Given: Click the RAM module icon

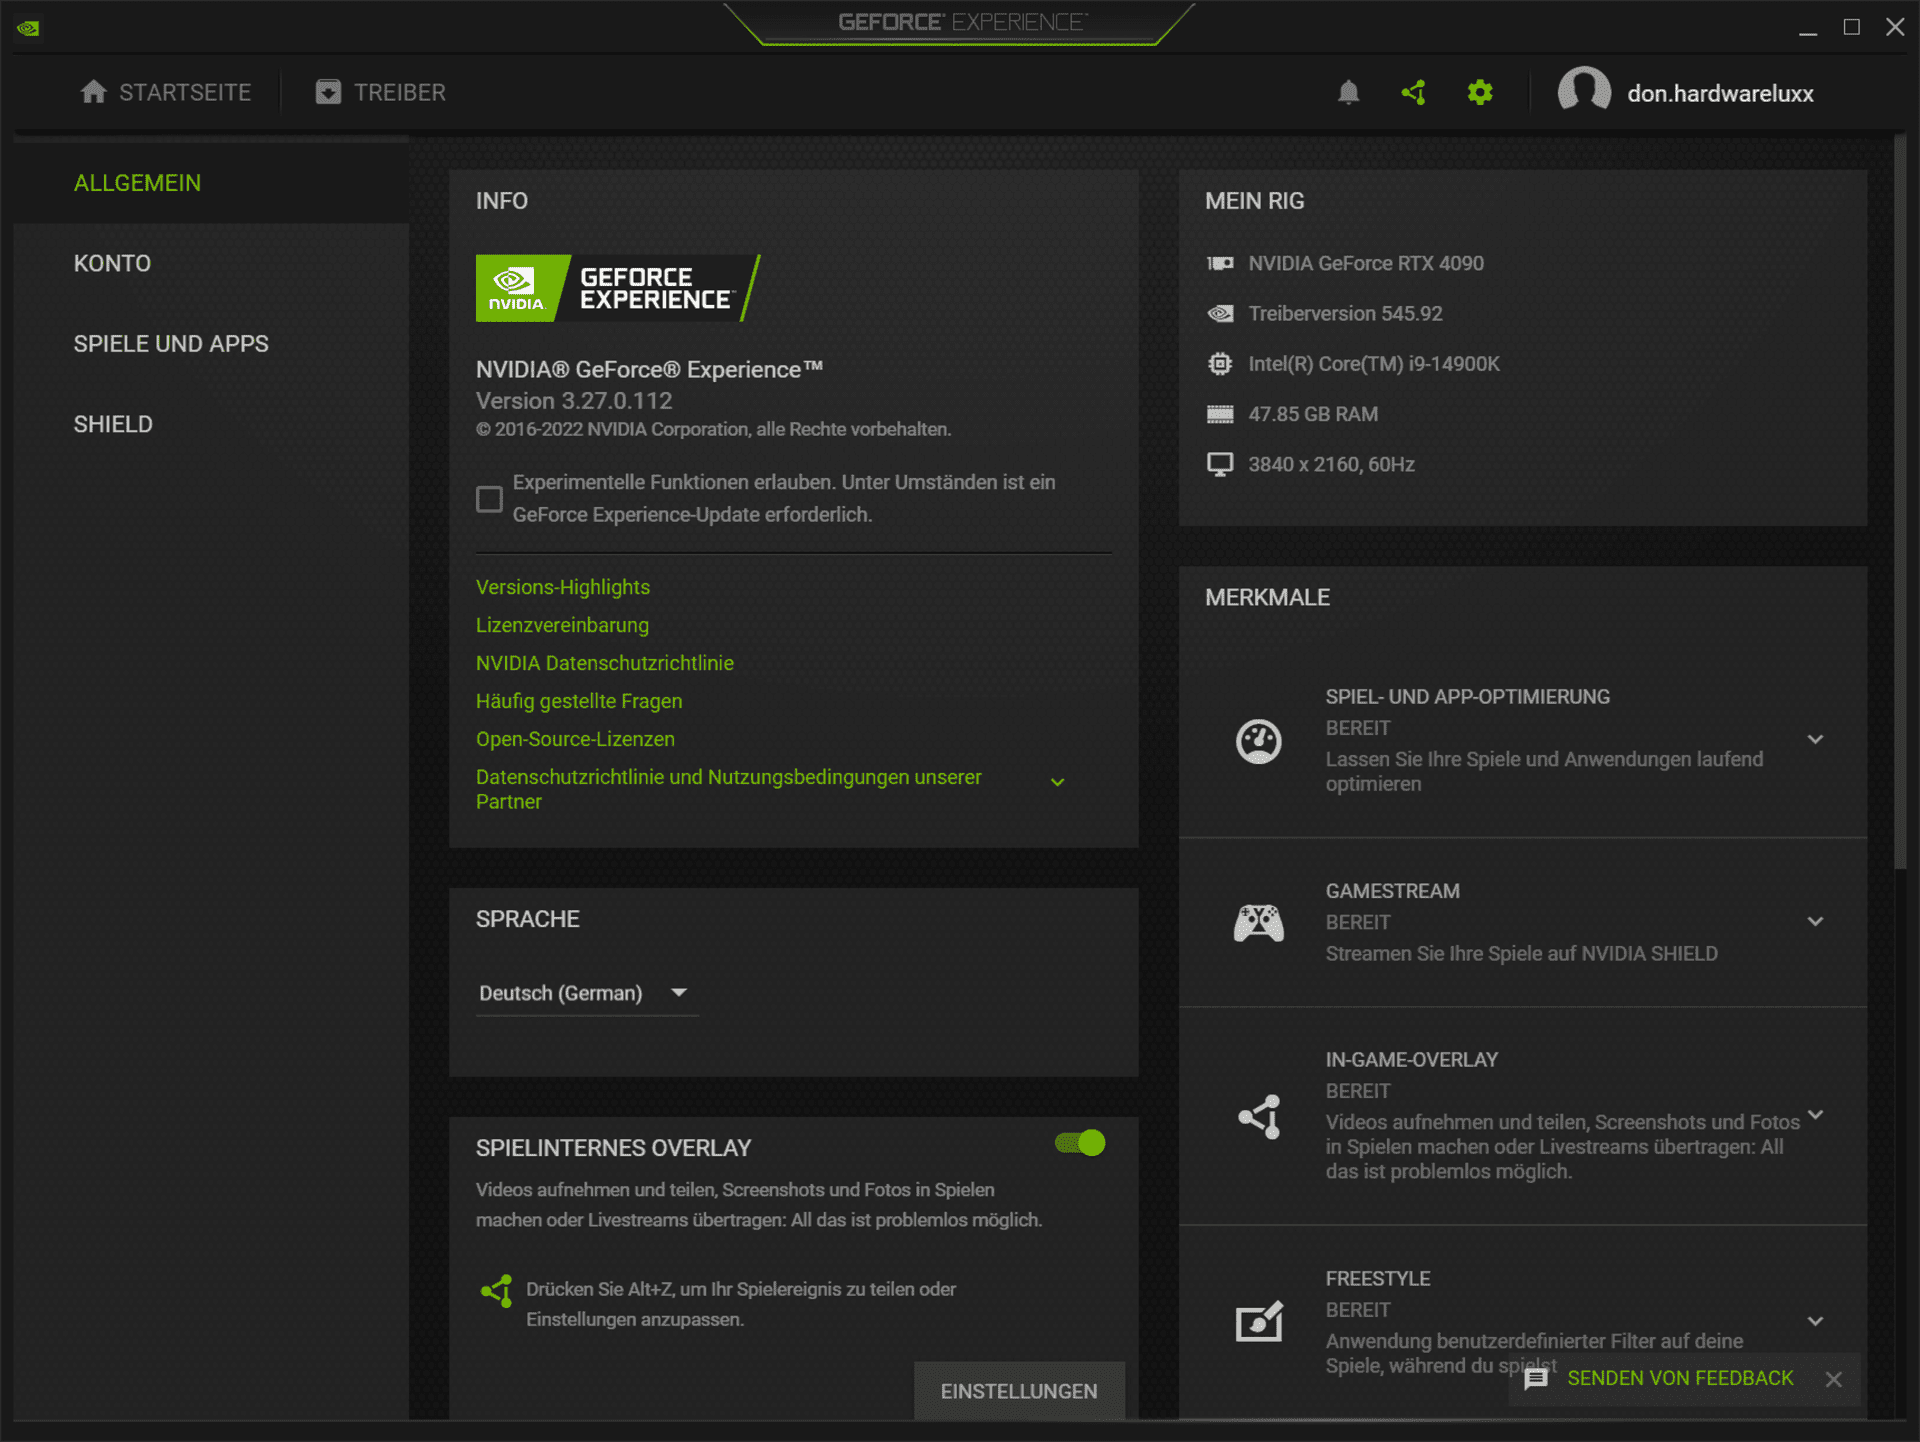Looking at the screenshot, I should coord(1220,414).
